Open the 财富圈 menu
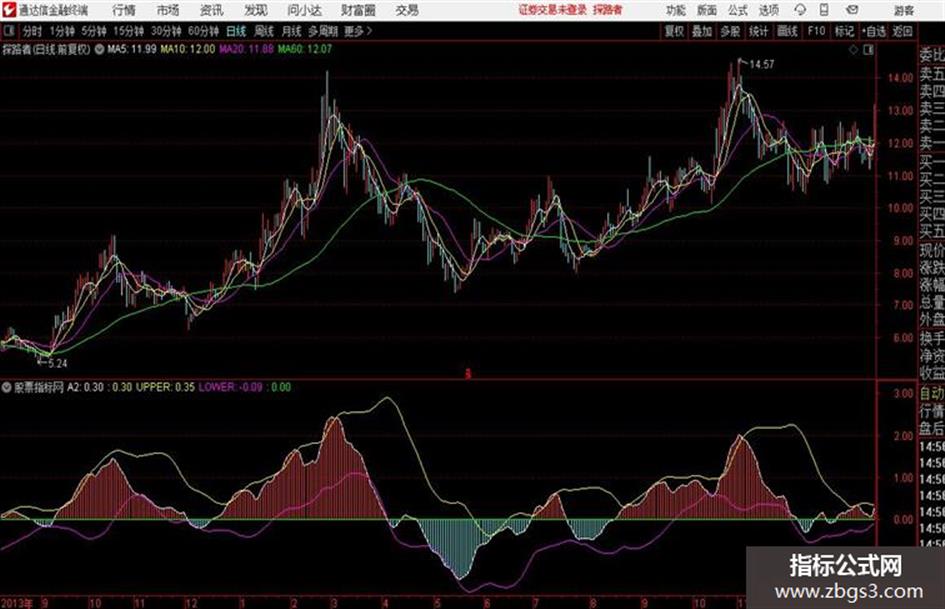Screen dimensions: 945x609 [x=358, y=10]
